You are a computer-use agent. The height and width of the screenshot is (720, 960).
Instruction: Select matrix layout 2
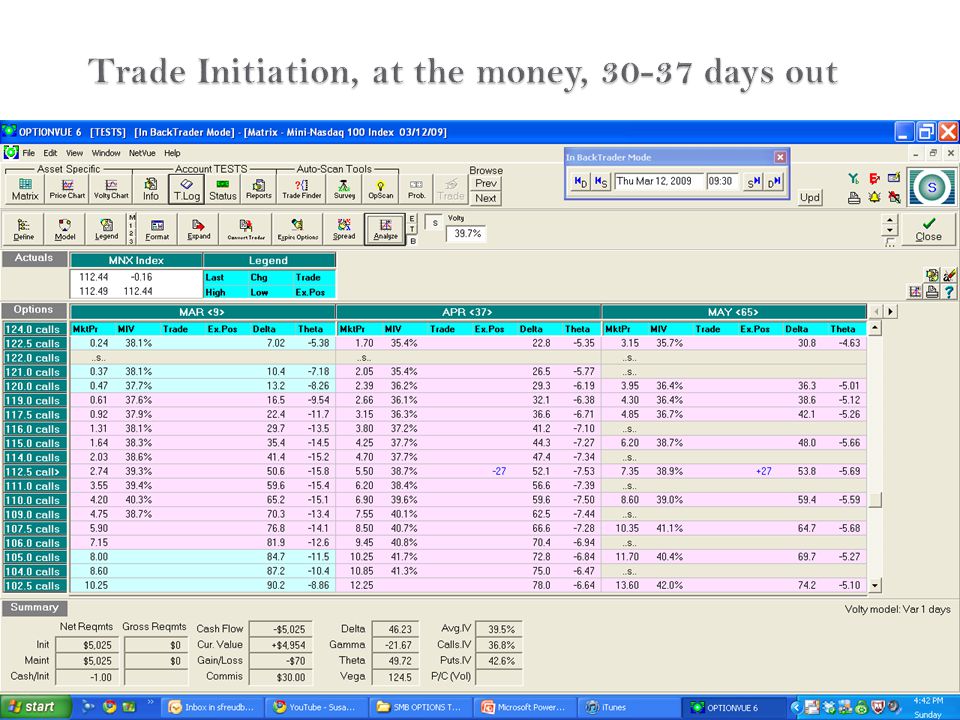[x=132, y=233]
